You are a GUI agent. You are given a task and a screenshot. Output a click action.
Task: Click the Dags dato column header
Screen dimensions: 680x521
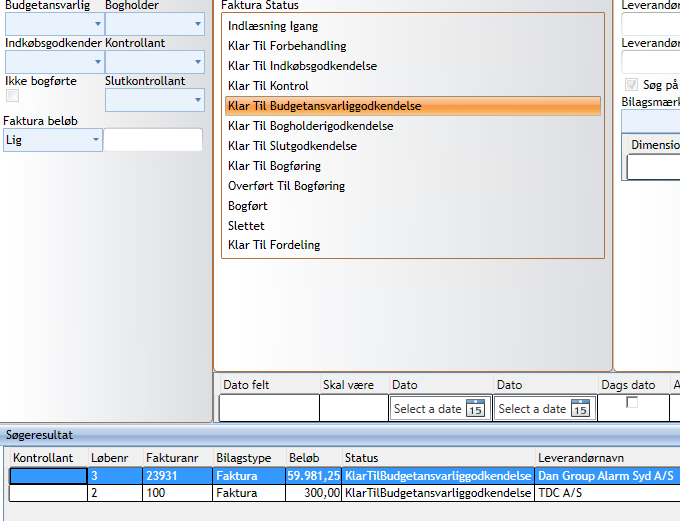tap(633, 385)
